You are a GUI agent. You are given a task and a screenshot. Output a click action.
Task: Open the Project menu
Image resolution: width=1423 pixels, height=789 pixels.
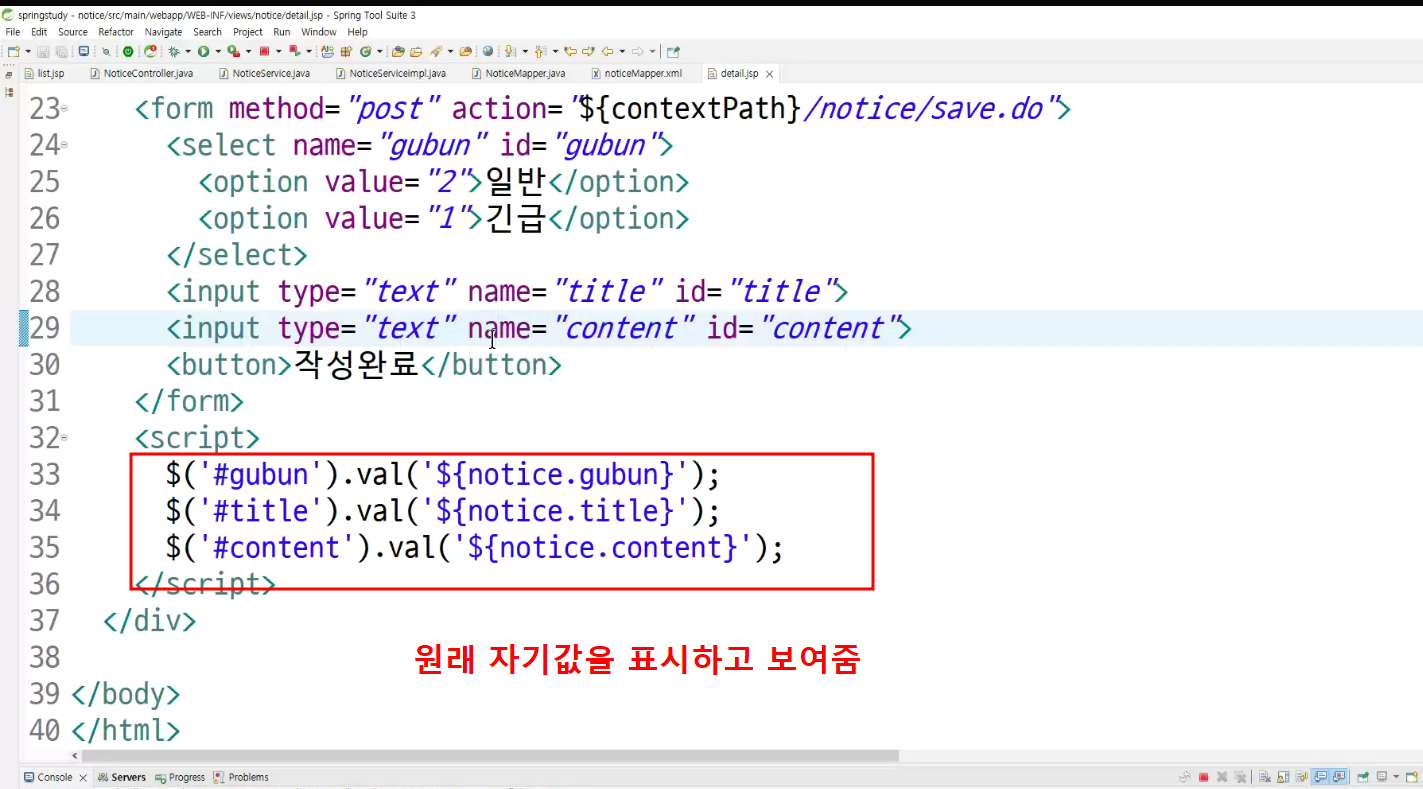[x=248, y=32]
